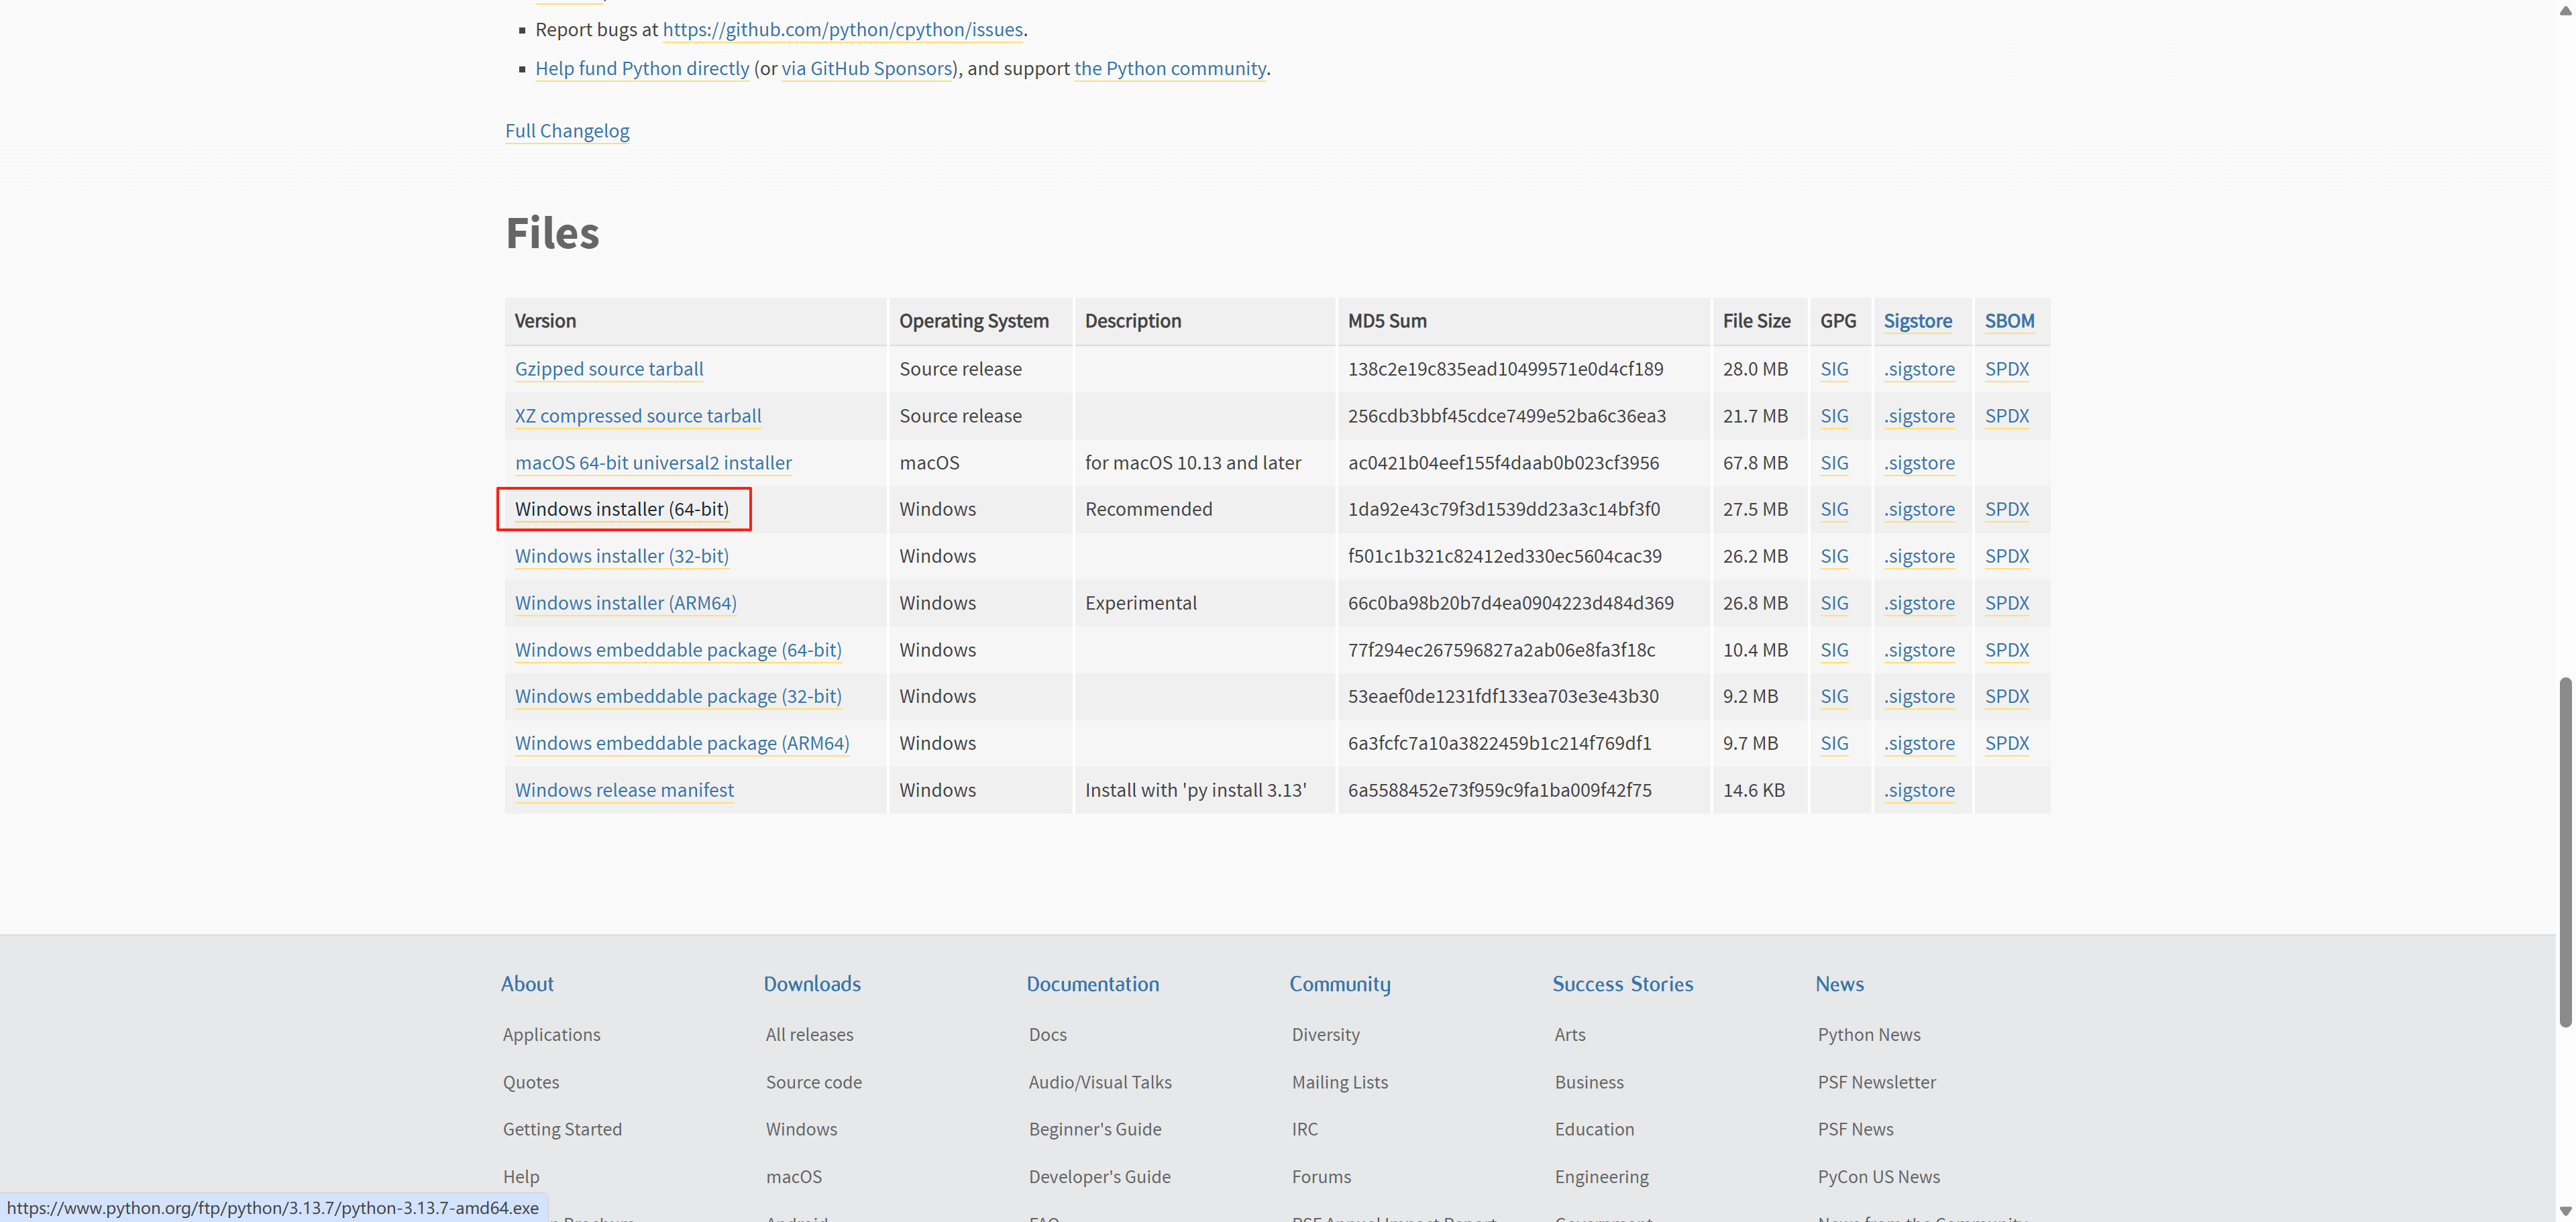Click PSF Newsletter under News
2576x1222 pixels.
point(1876,1082)
